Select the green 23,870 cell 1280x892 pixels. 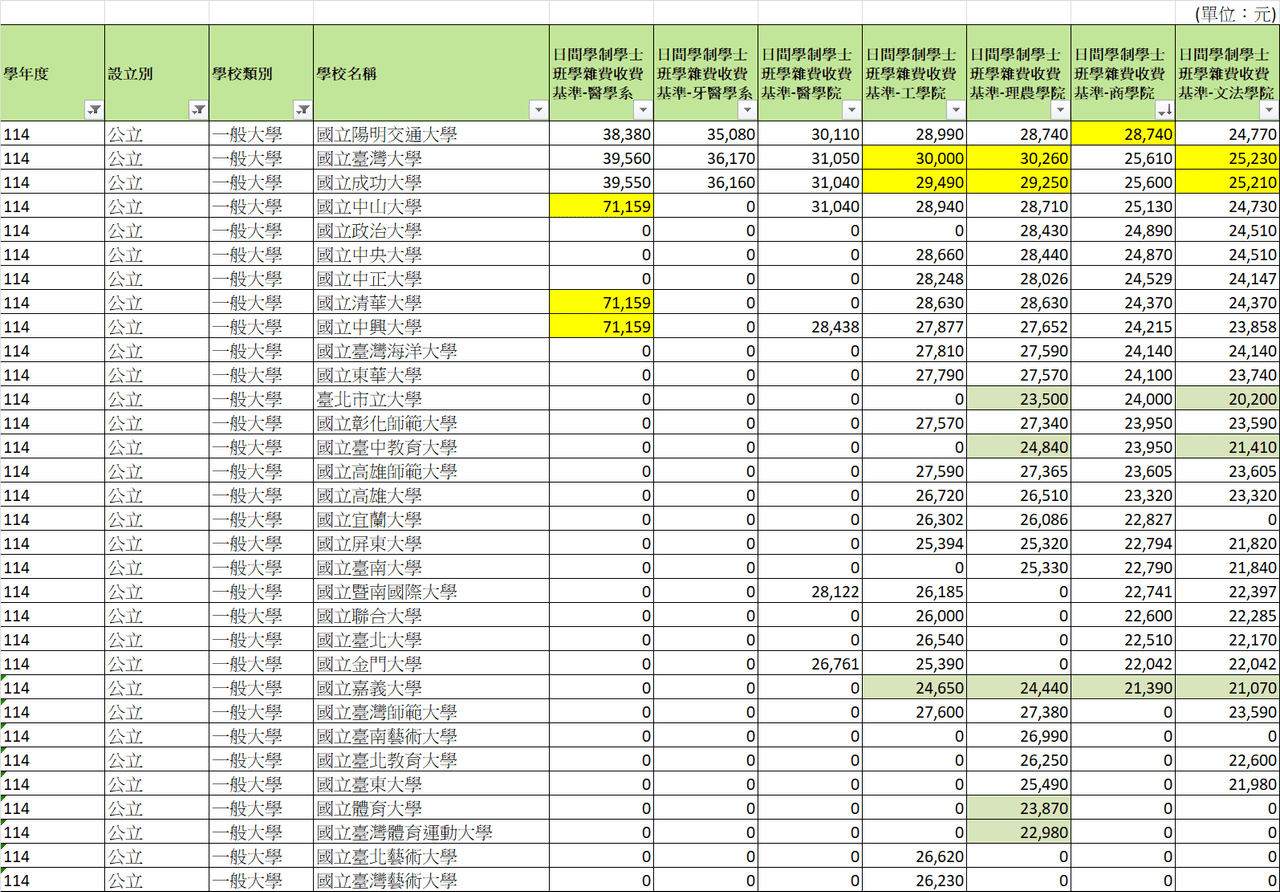(1019, 808)
